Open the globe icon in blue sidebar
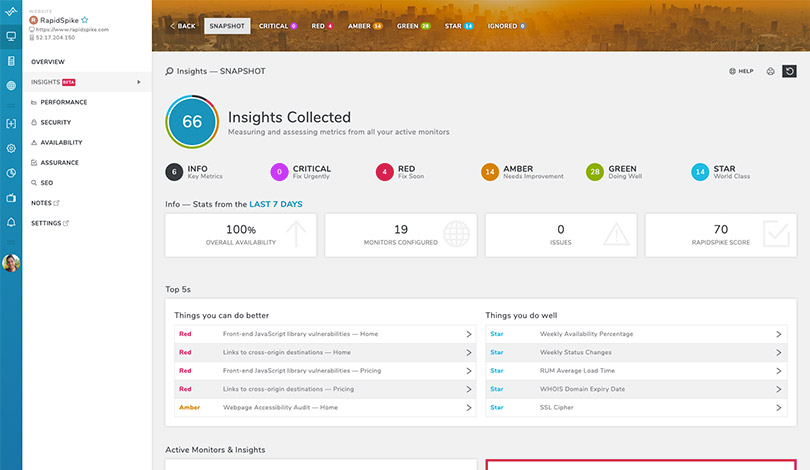 11,86
